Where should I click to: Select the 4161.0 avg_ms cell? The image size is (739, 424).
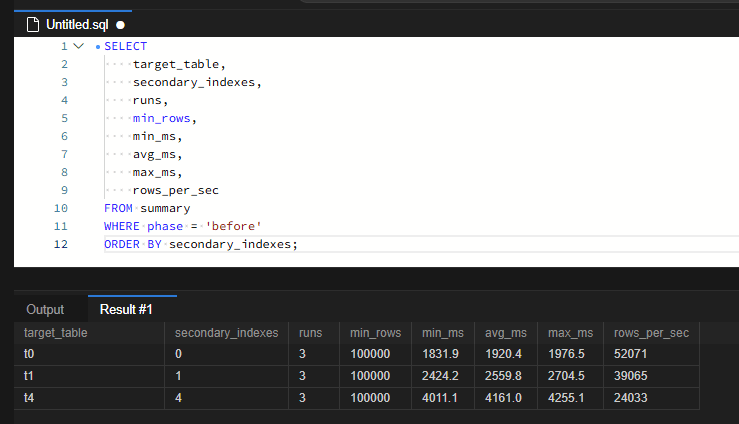coord(506,398)
